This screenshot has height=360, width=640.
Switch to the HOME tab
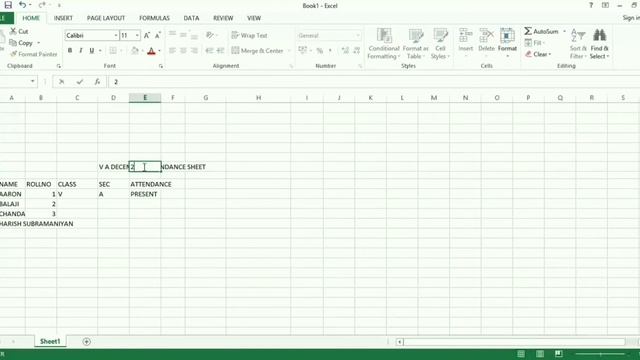click(31, 18)
